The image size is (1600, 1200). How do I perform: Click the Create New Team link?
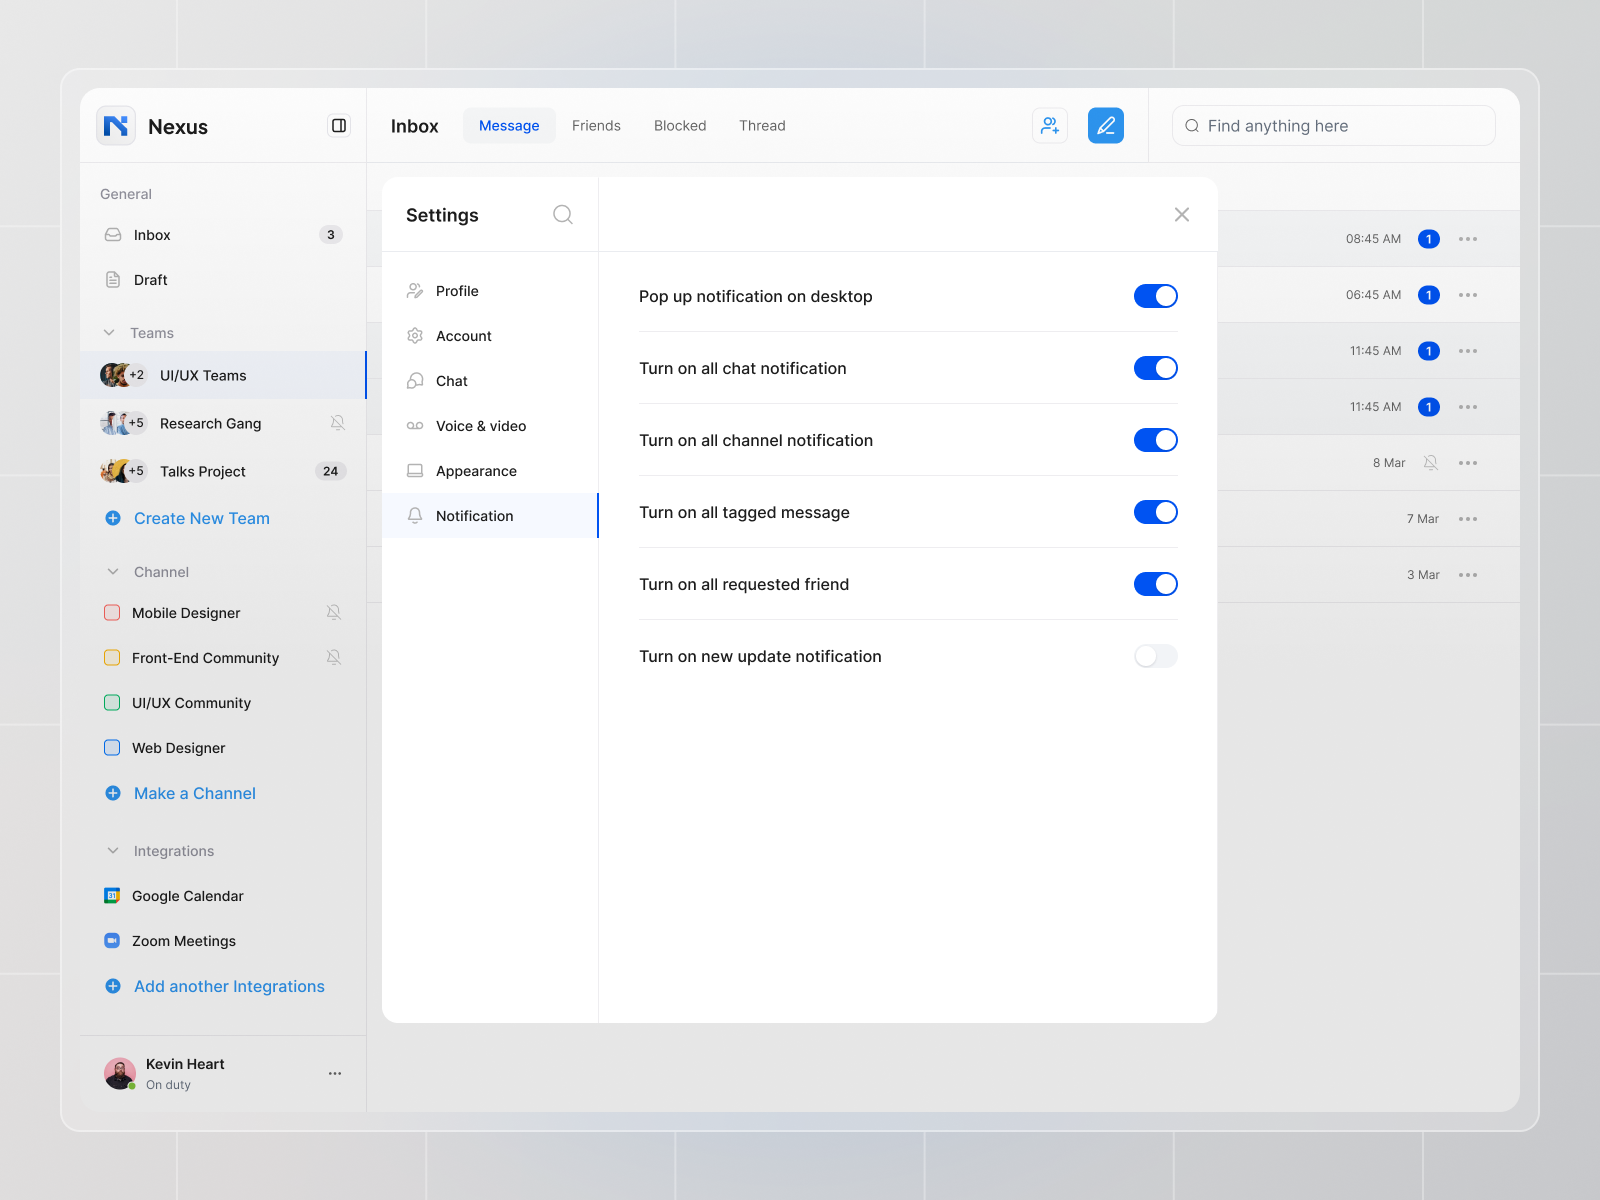[x=201, y=518]
